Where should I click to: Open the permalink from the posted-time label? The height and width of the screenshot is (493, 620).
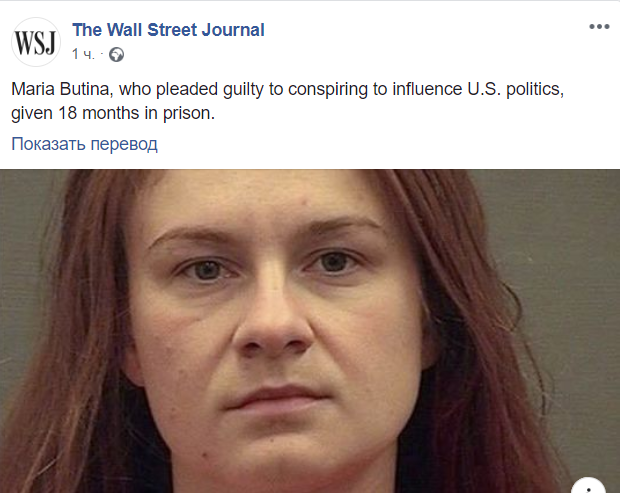point(83,55)
